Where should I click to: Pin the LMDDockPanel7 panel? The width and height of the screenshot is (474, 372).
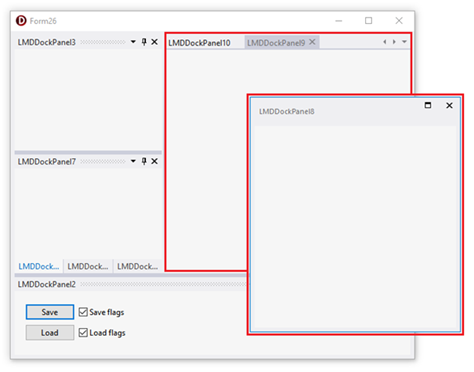tap(144, 161)
